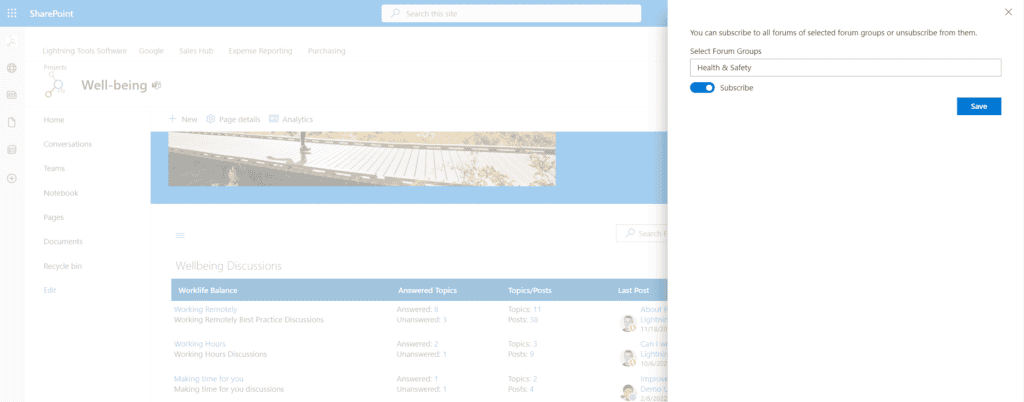Open the forum hamburger menu icon
This screenshot has width=1024, height=402.
(x=181, y=235)
